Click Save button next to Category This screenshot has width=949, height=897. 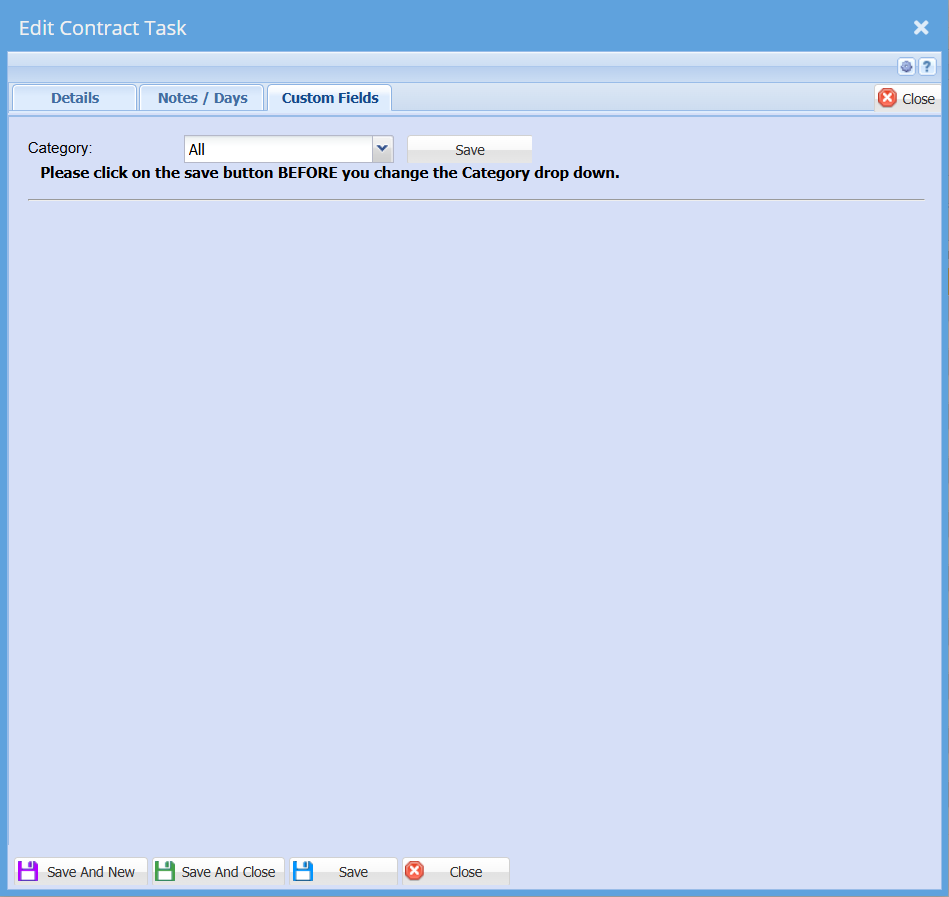470,150
